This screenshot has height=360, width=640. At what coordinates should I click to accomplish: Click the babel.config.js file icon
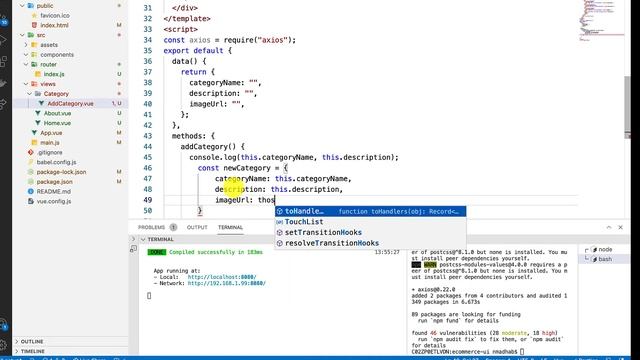[x=31, y=162]
